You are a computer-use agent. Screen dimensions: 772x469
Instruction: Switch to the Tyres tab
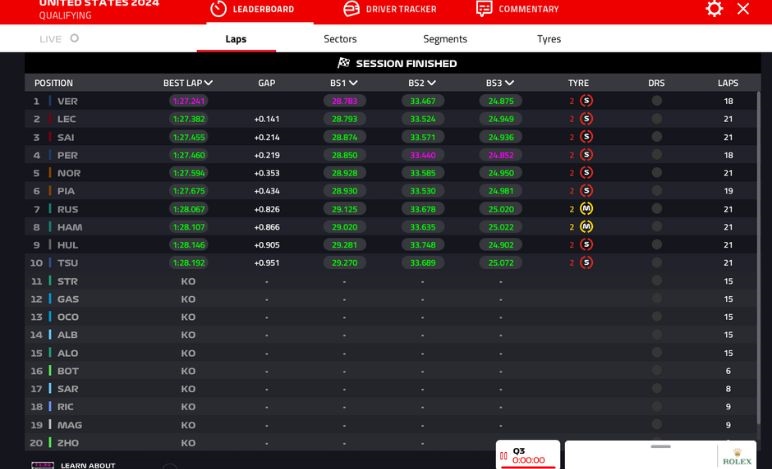[549, 39]
